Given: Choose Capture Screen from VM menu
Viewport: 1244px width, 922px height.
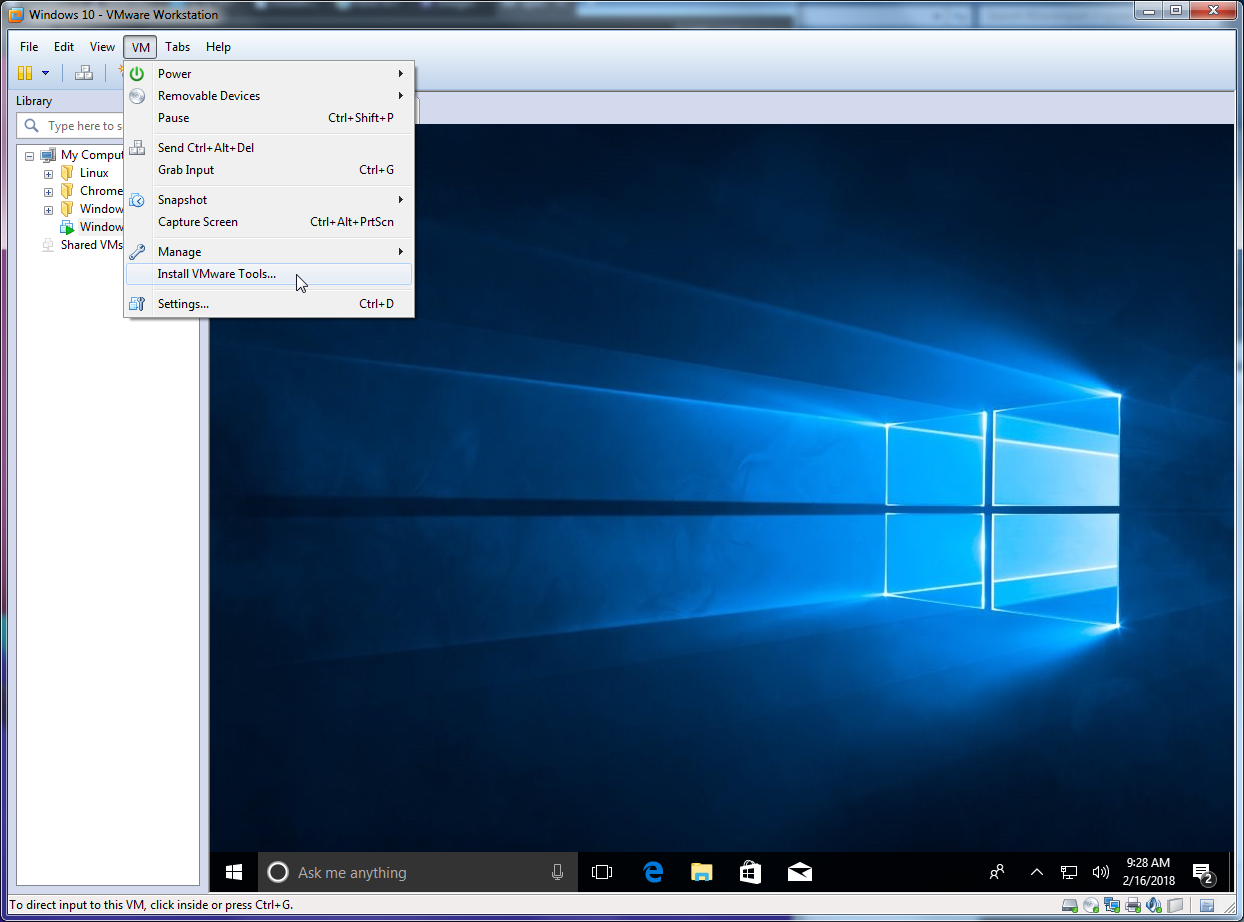Looking at the screenshot, I should [x=198, y=222].
